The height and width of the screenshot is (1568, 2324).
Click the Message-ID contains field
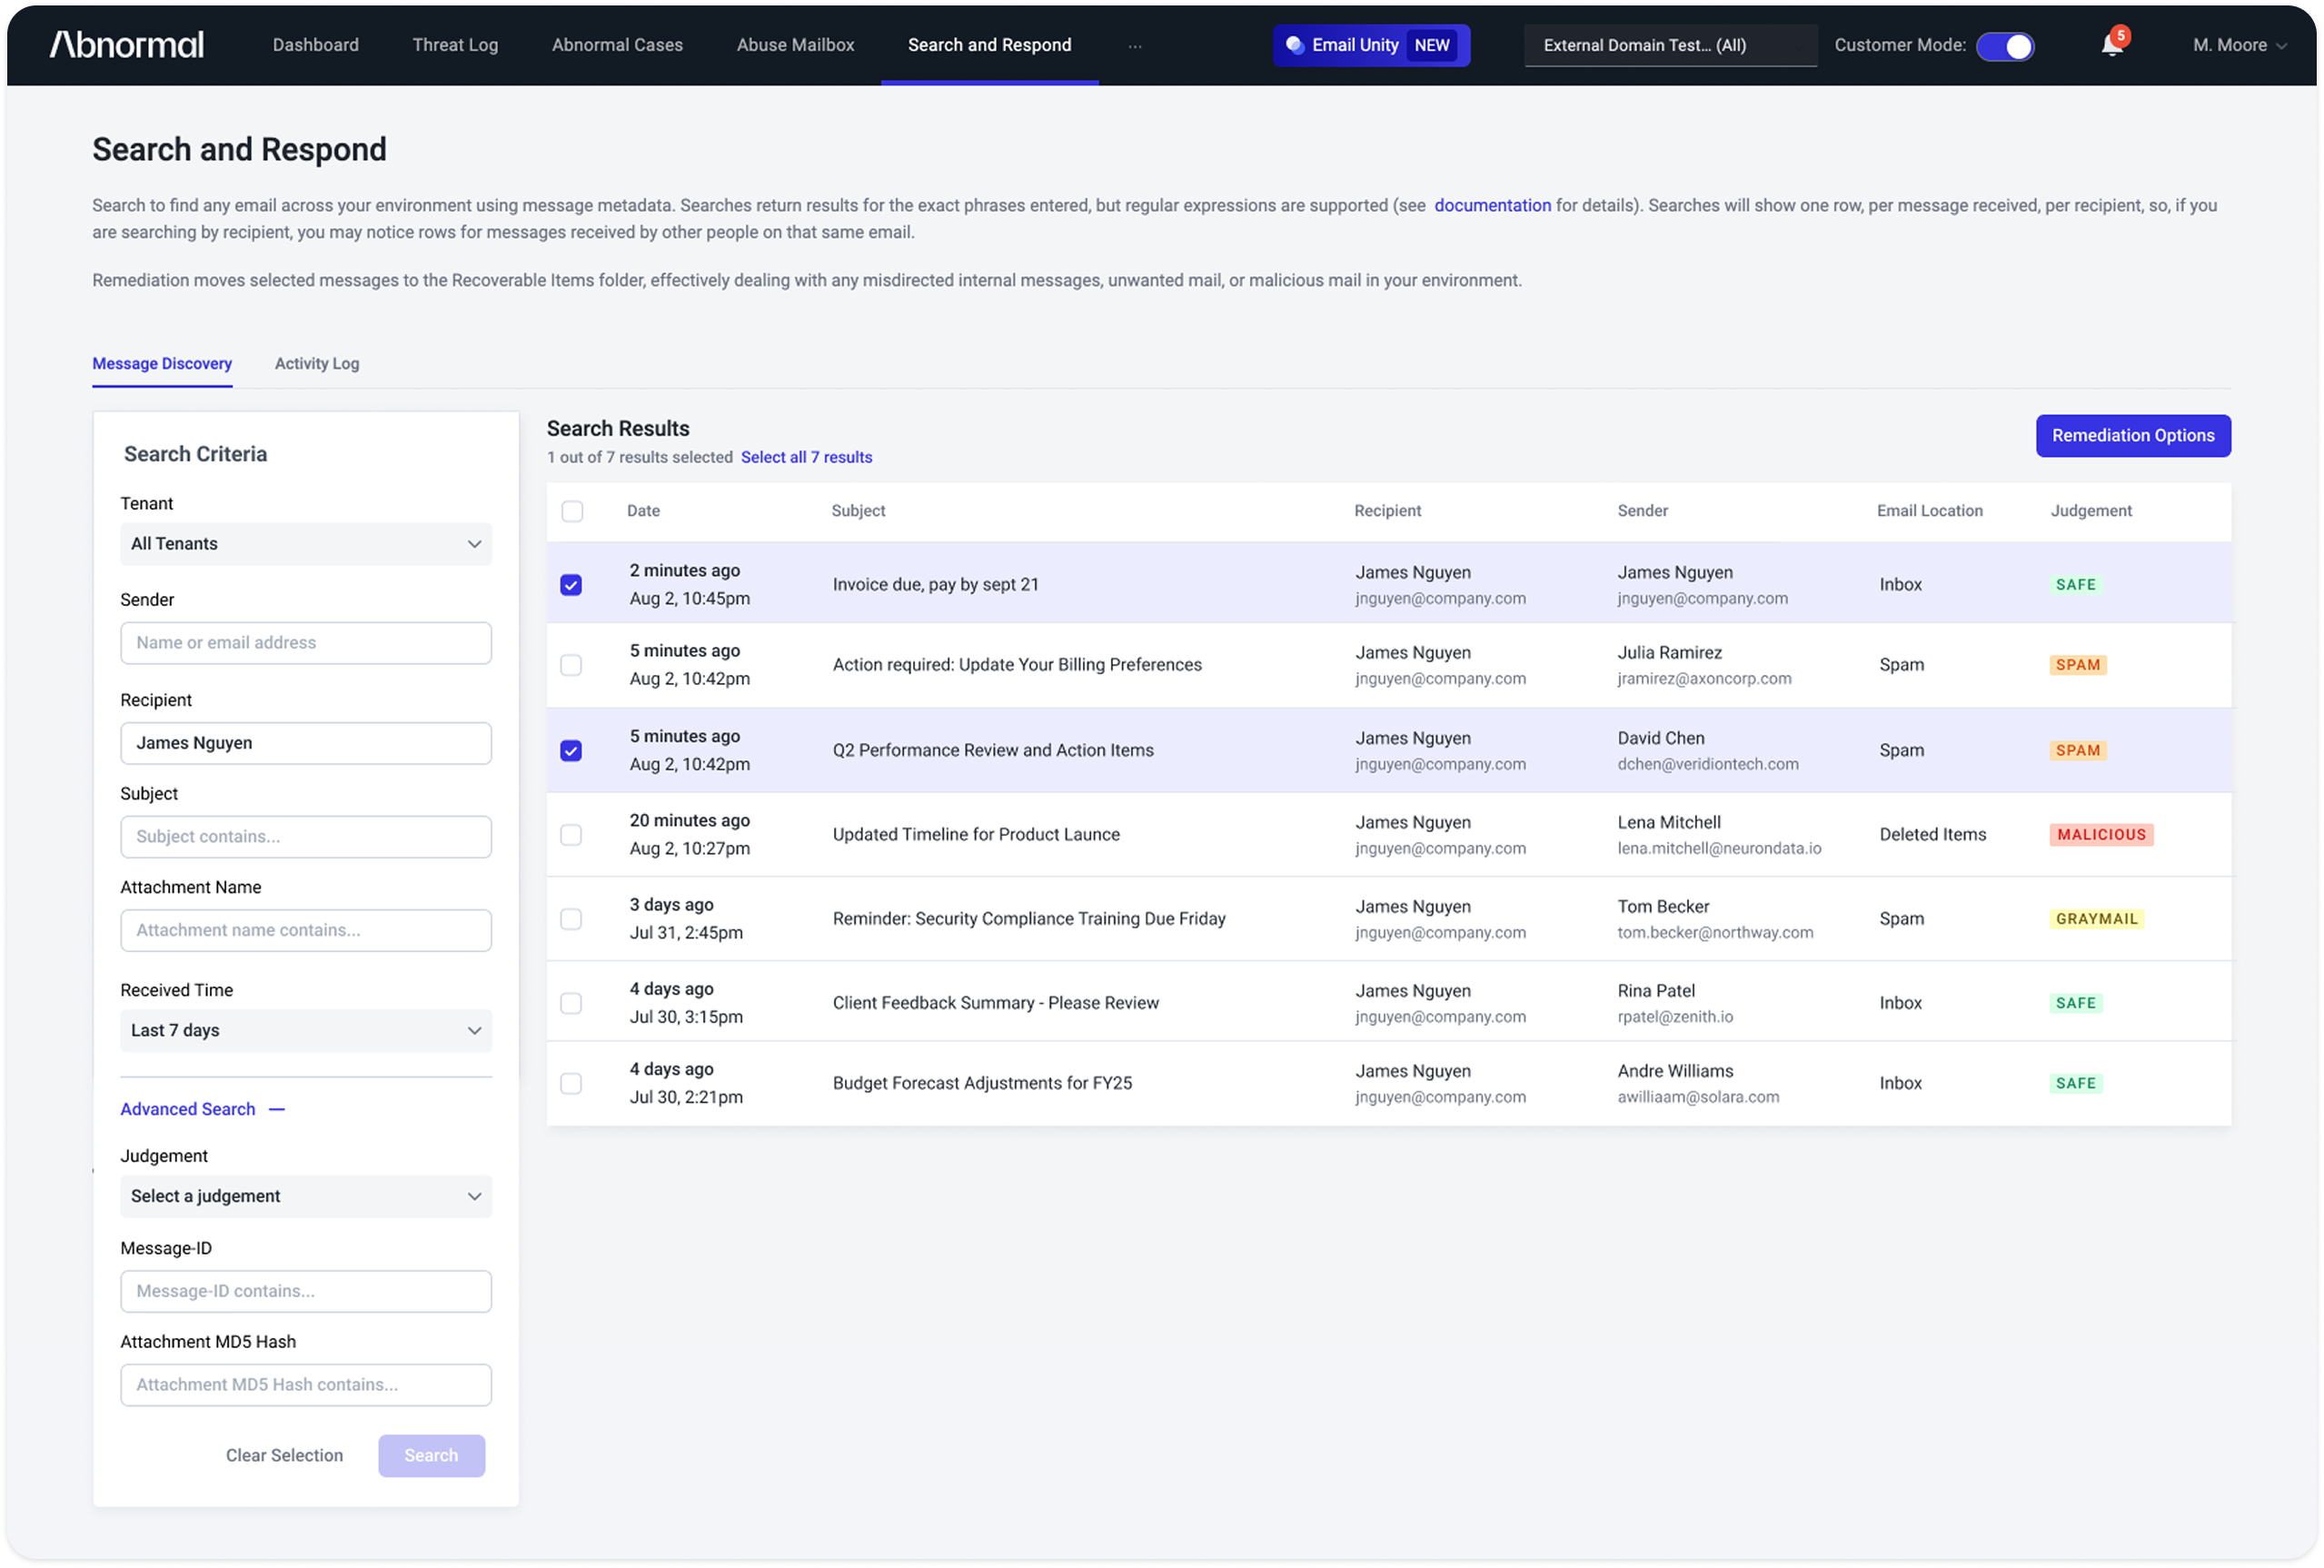306,1292
